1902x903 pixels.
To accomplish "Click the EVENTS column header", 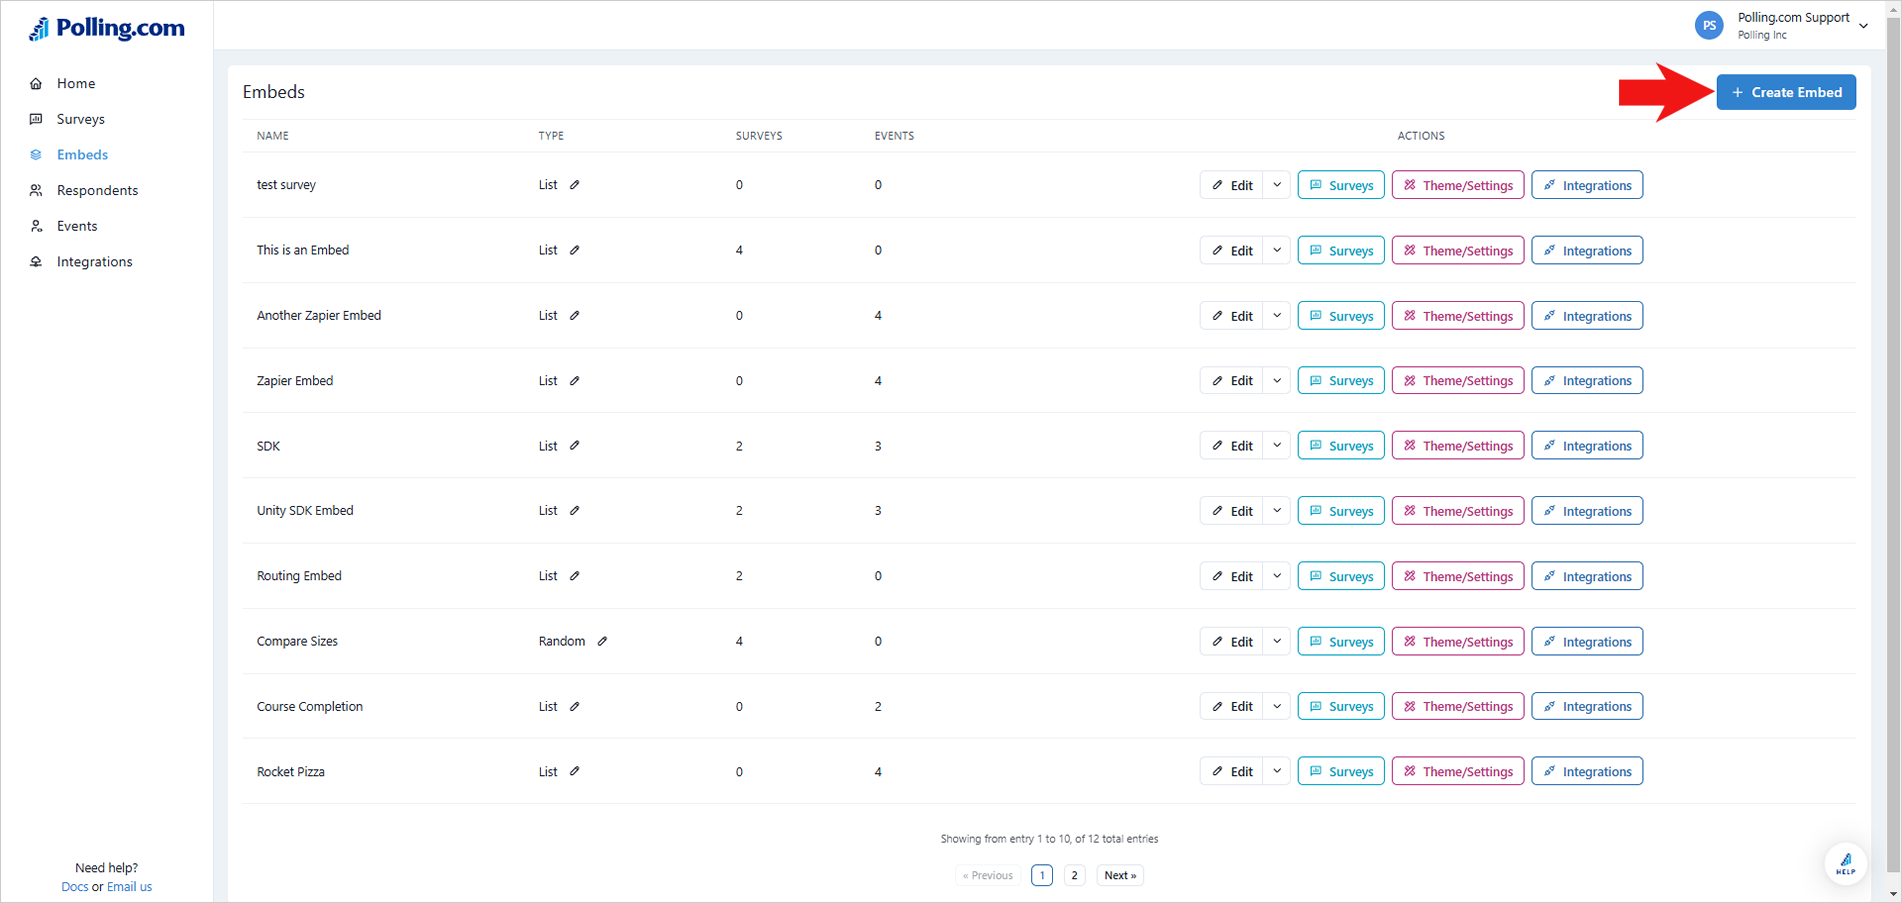I will tap(894, 136).
